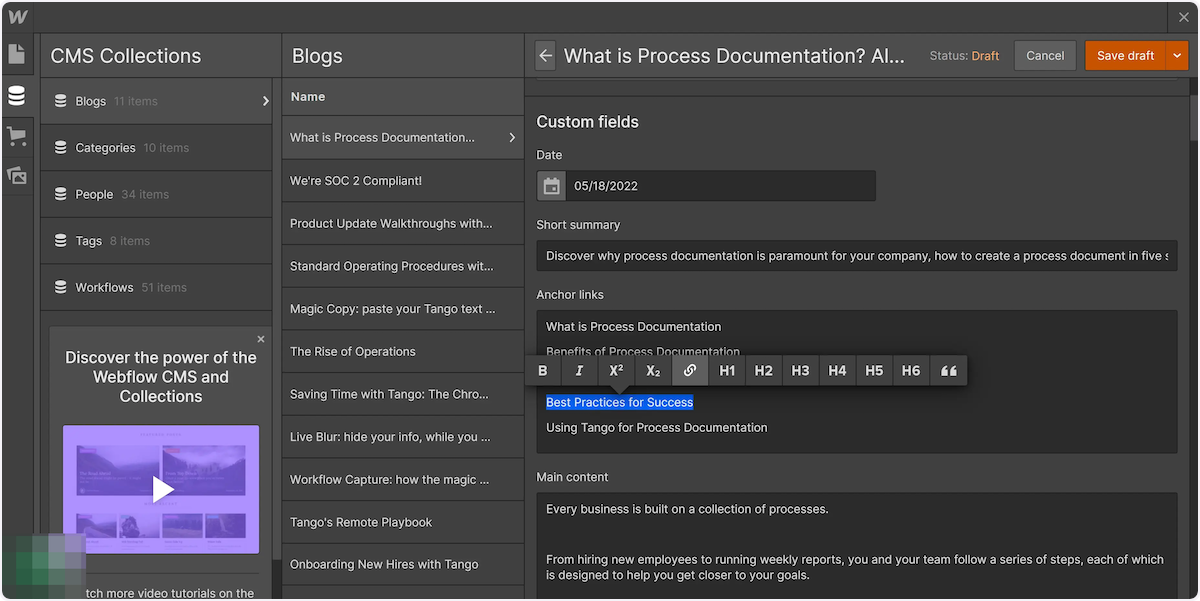This screenshot has width=1200, height=601.
Task: Set selected text to H3 heading
Action: pos(800,371)
